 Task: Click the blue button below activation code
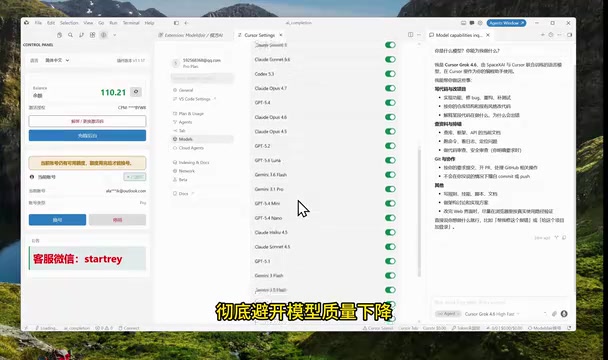(87, 135)
